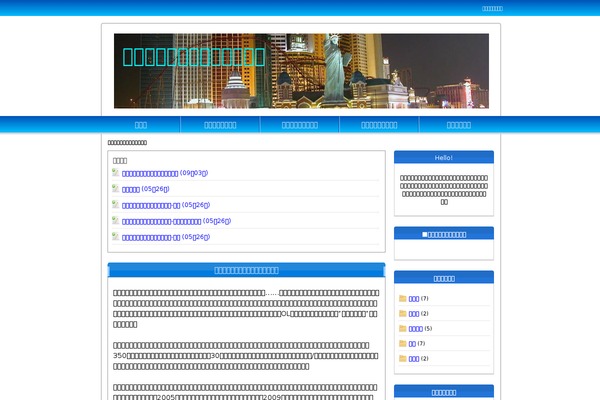Select the third, middle navigation bar item

[300, 125]
